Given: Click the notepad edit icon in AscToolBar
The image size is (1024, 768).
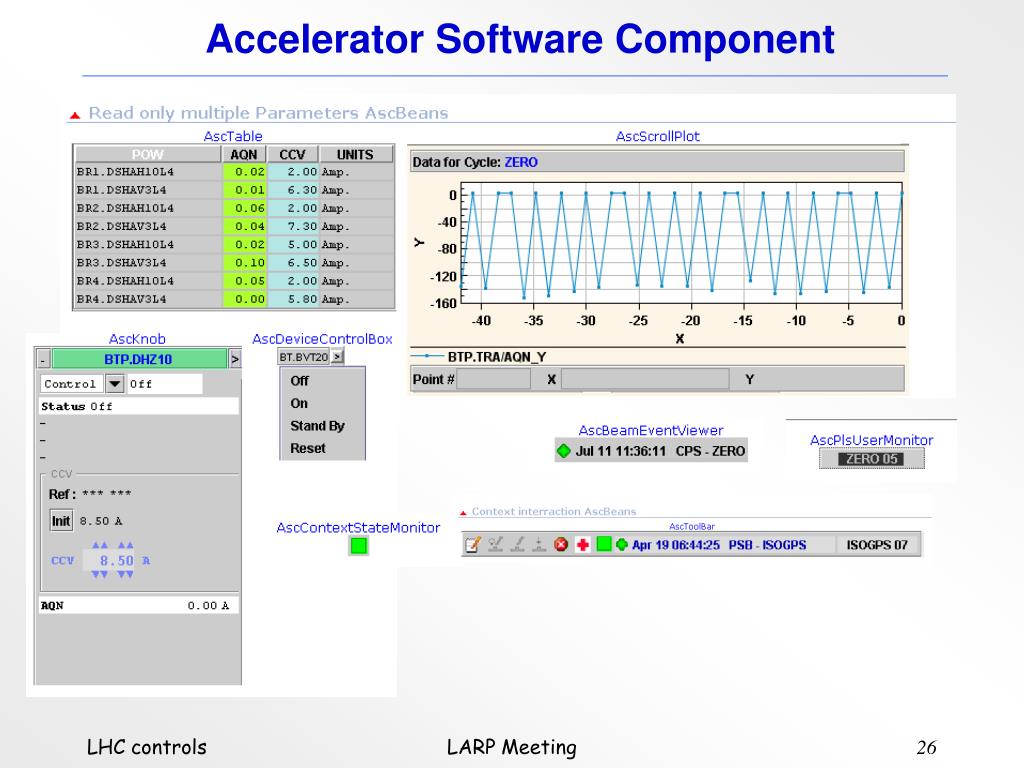Looking at the screenshot, I should pos(473,545).
